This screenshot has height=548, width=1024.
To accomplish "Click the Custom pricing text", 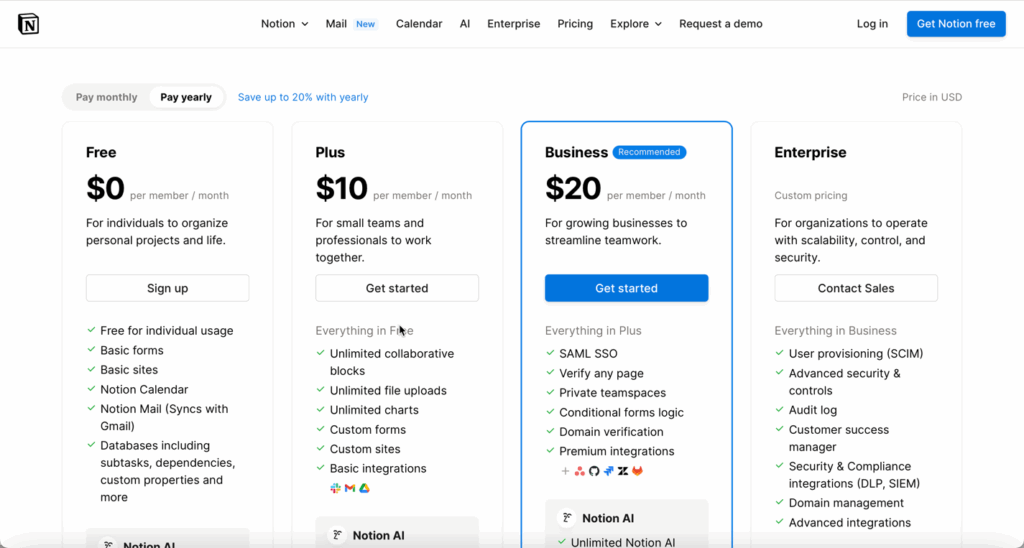I will [811, 195].
